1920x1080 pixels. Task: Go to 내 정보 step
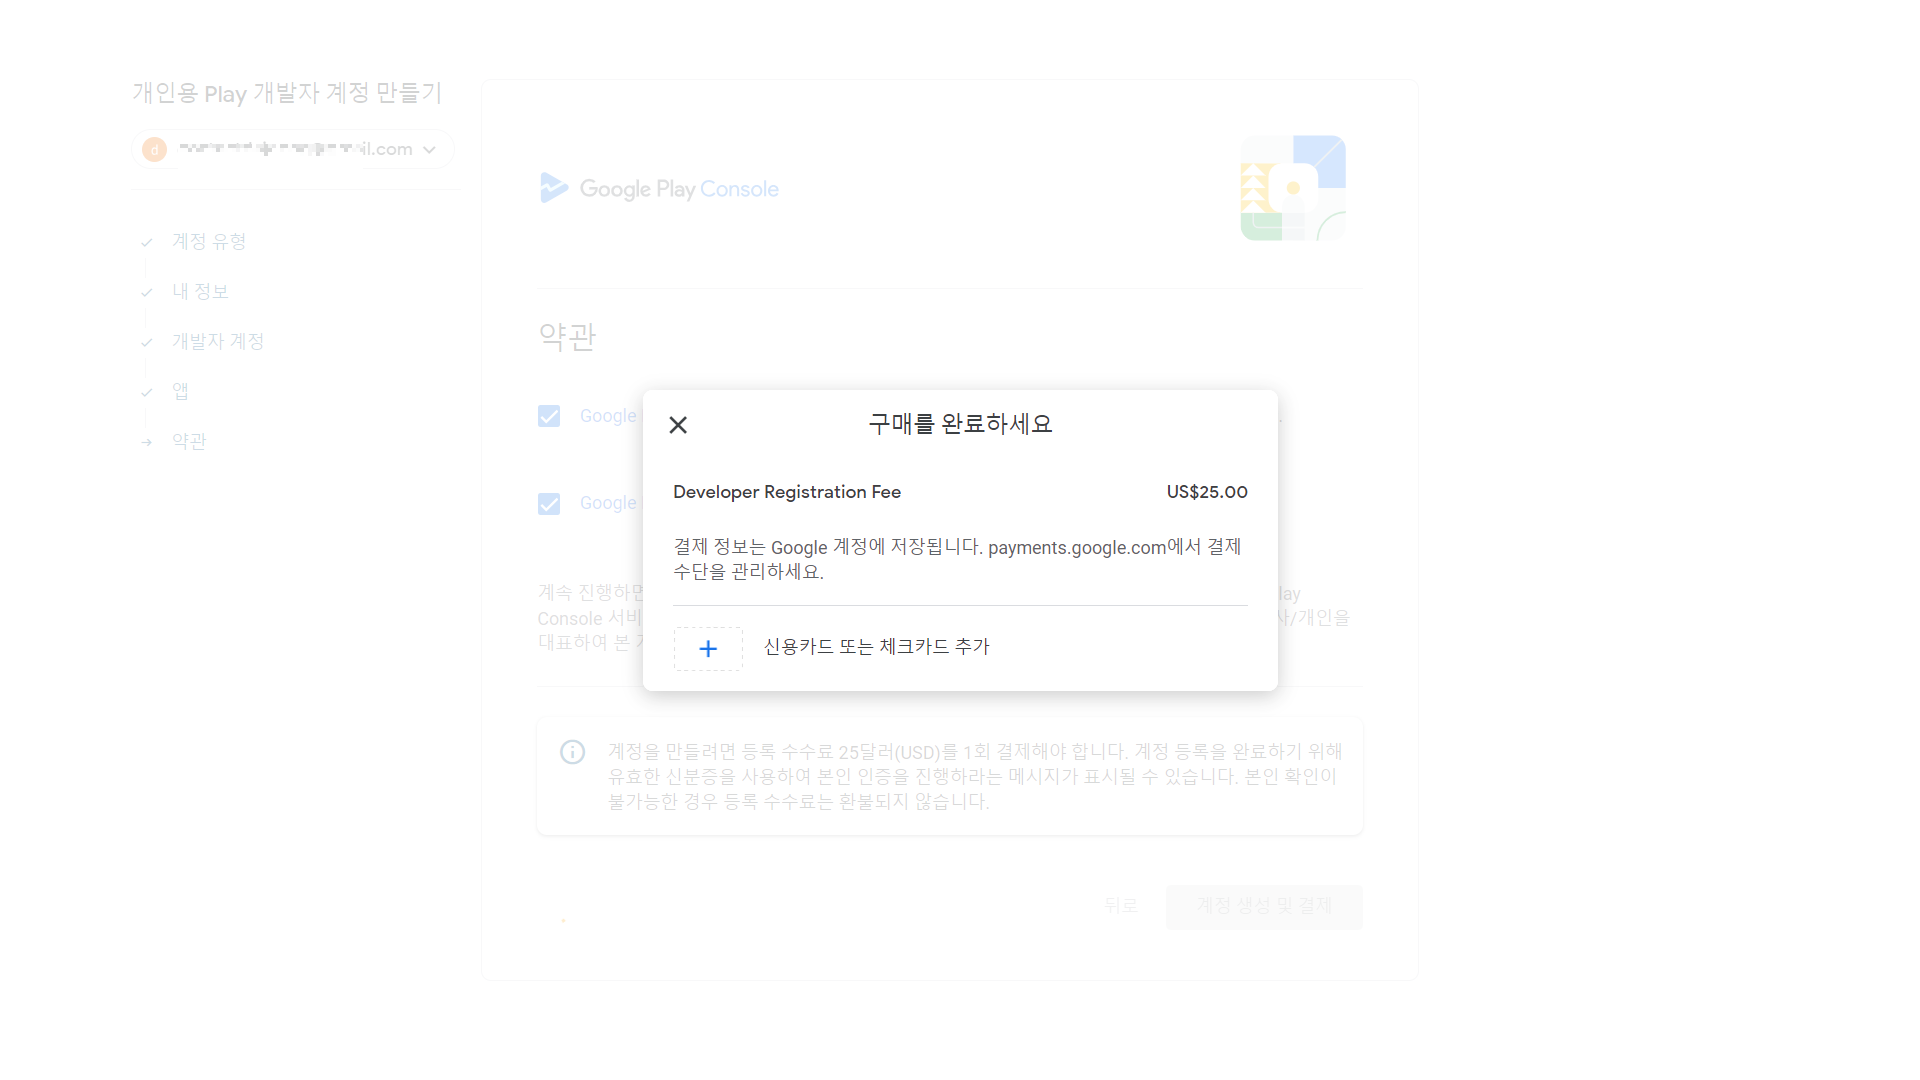click(200, 291)
